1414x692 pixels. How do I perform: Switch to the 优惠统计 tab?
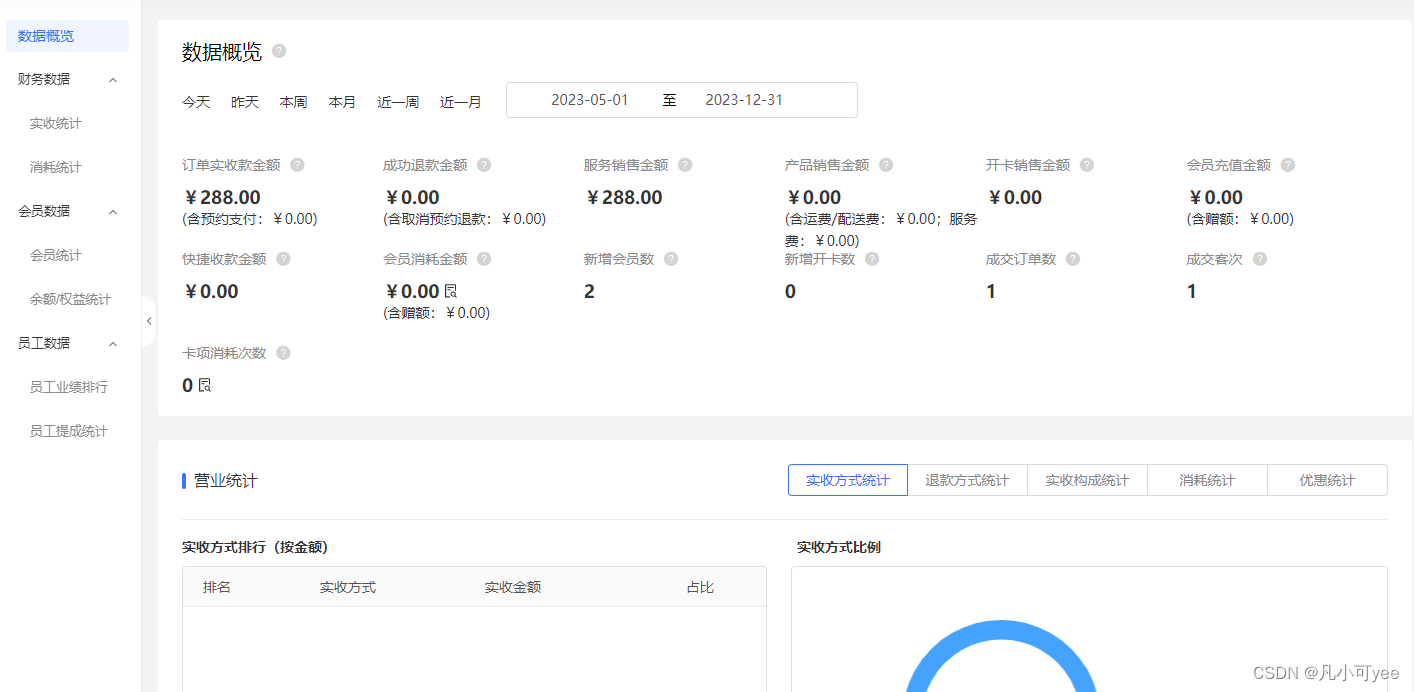click(x=1328, y=480)
